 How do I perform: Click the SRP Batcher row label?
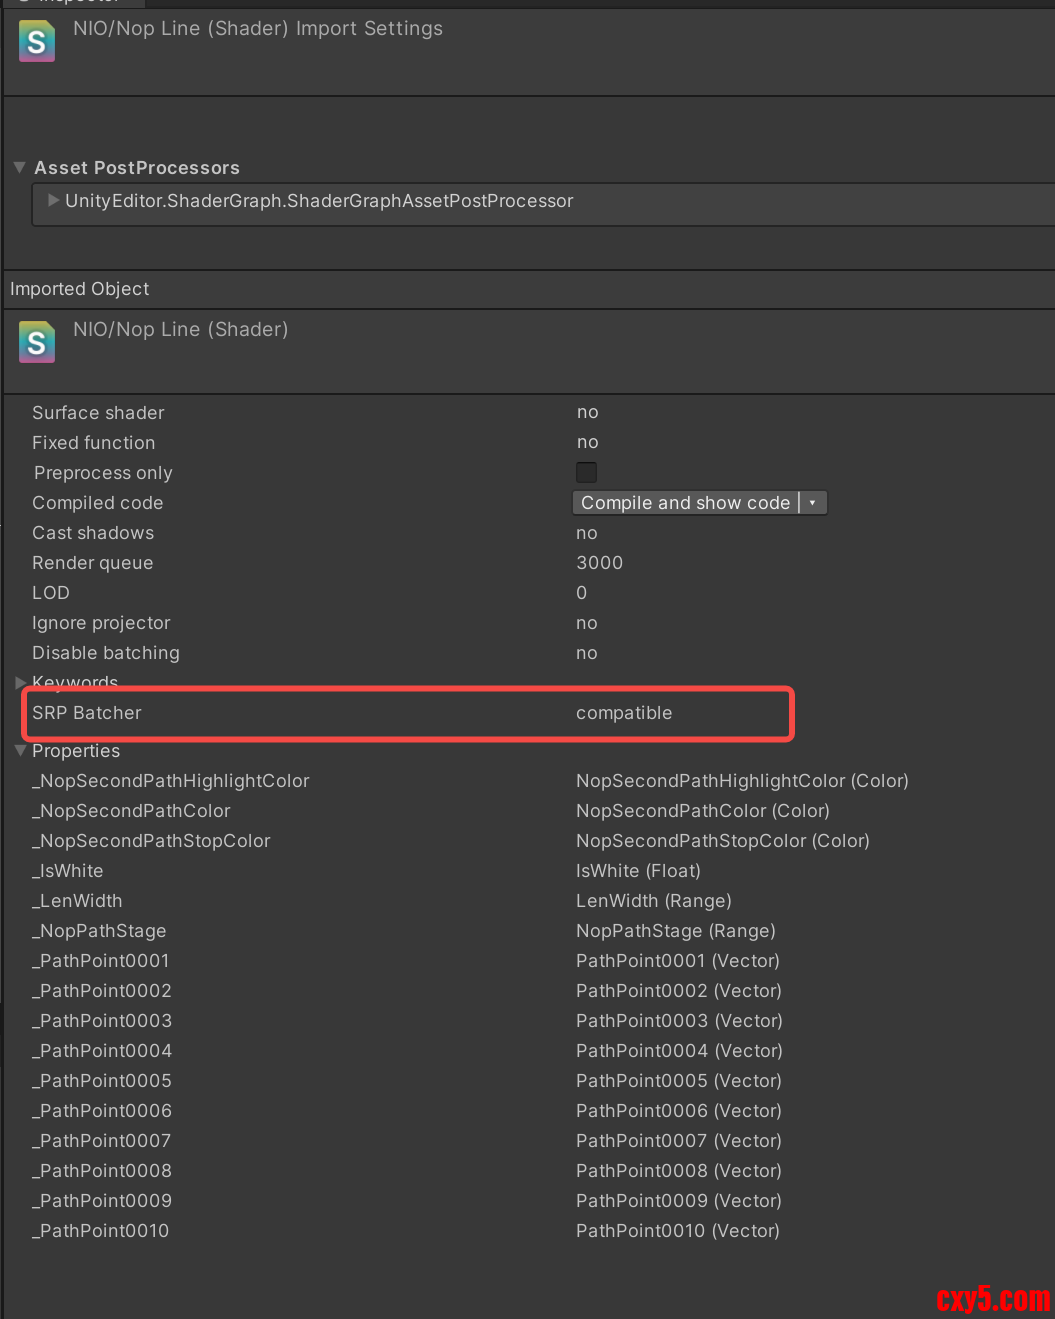point(87,713)
